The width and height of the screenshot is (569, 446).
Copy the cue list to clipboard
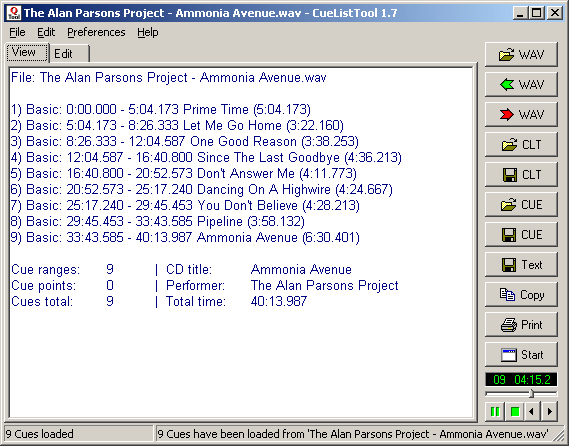tap(521, 295)
